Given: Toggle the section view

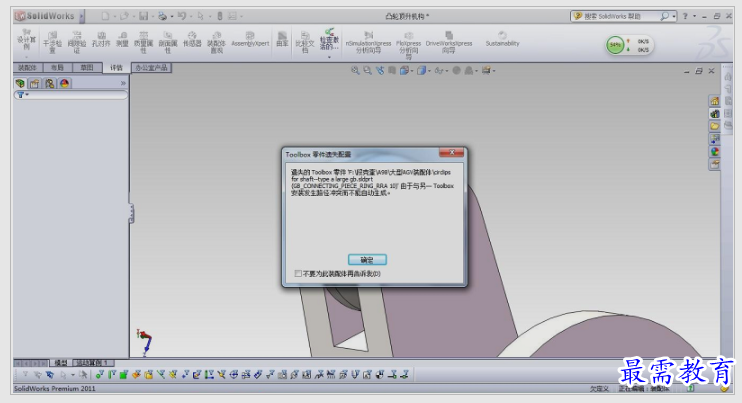Looking at the screenshot, I should 392,70.
